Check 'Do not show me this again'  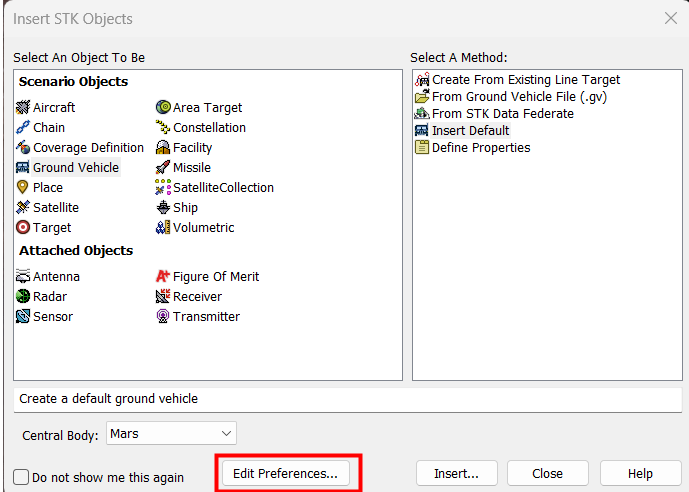coord(21,477)
